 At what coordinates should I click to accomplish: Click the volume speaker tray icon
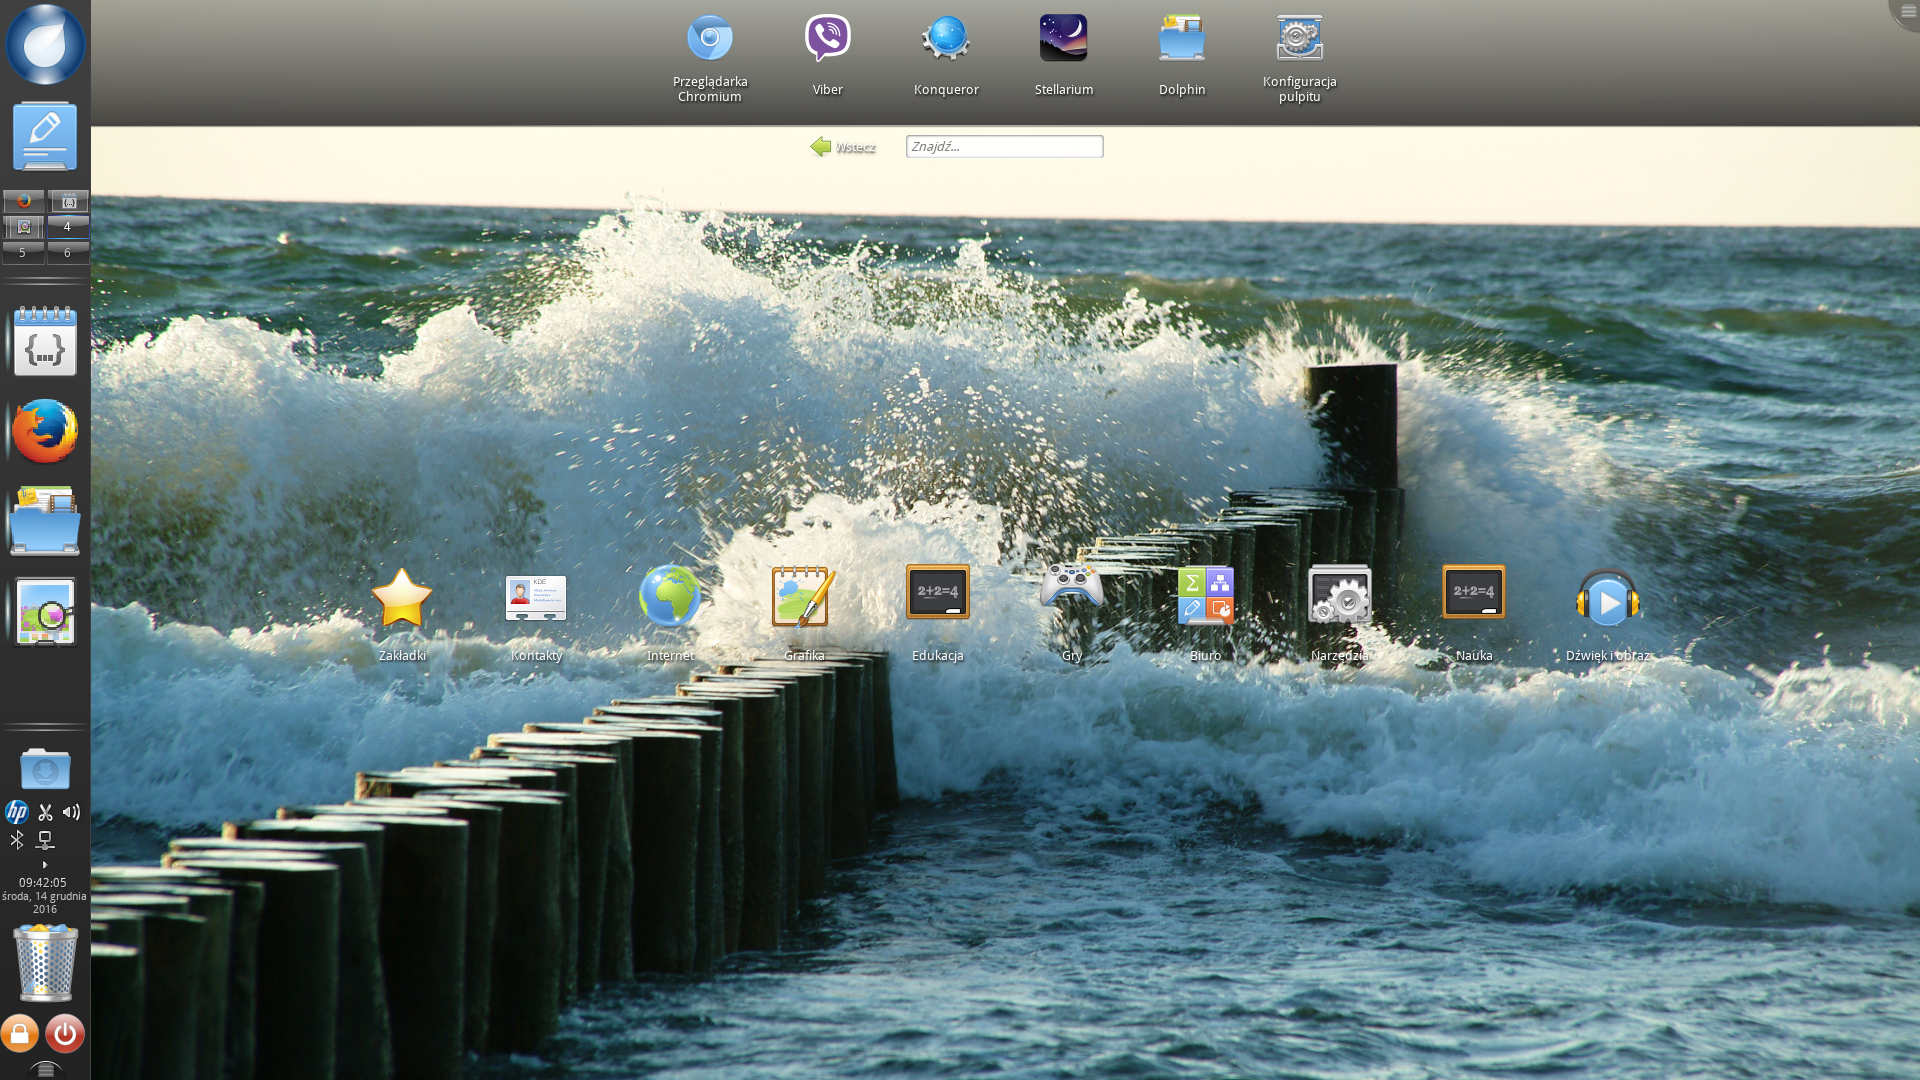[x=71, y=812]
